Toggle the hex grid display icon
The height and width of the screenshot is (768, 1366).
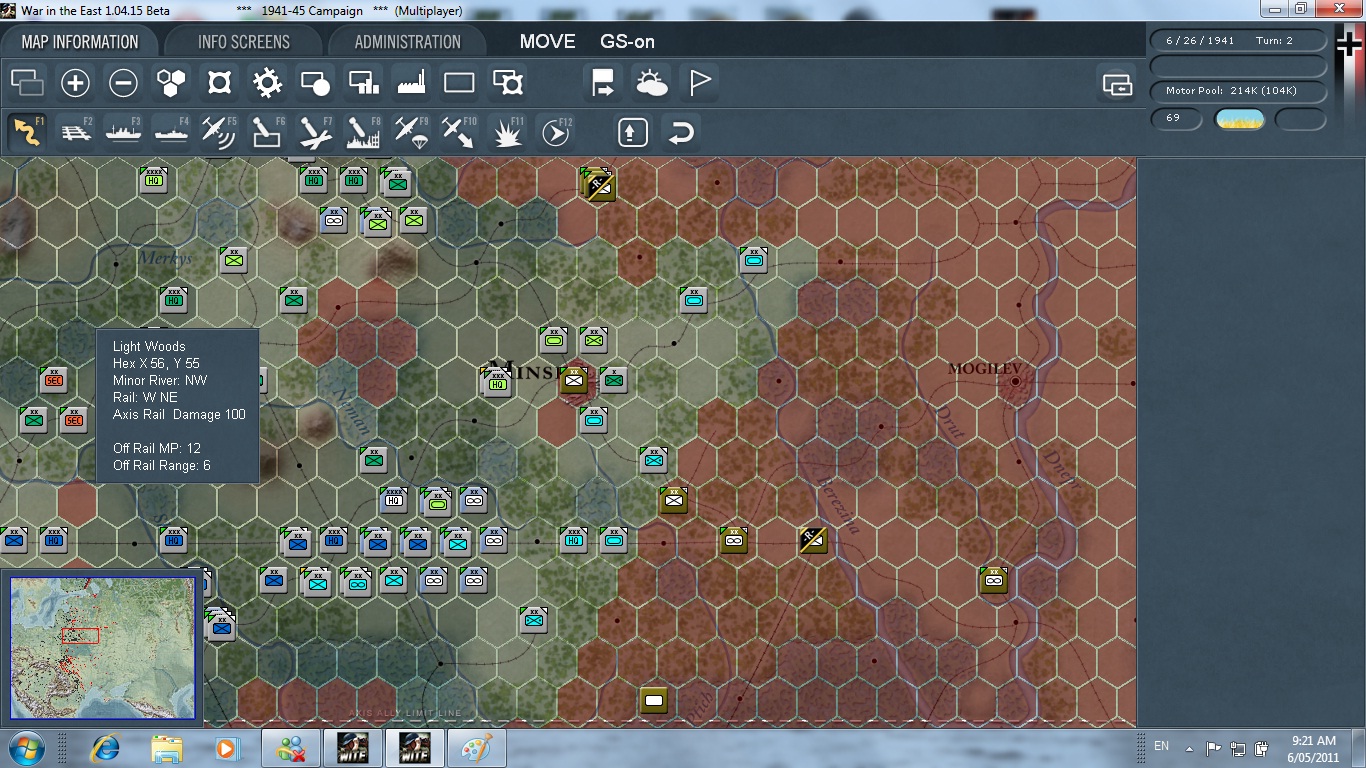coord(171,82)
